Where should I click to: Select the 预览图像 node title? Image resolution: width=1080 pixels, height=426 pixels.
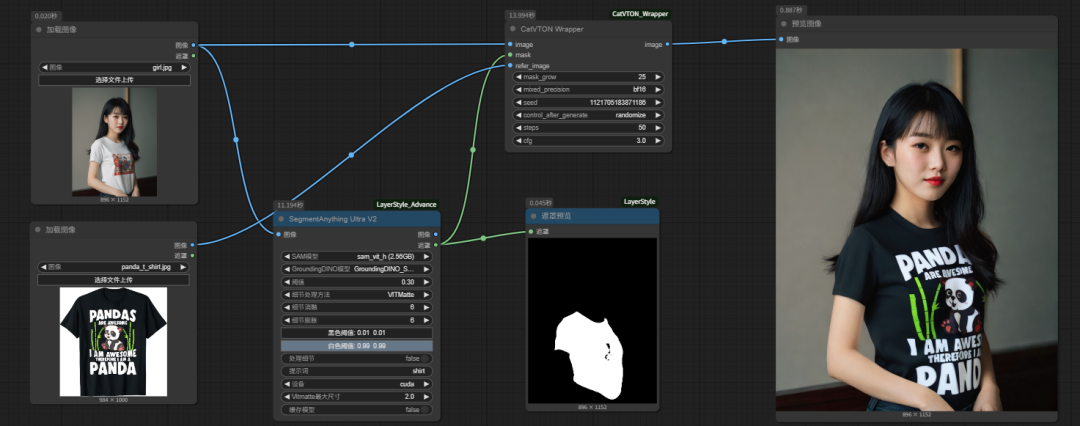pos(807,23)
